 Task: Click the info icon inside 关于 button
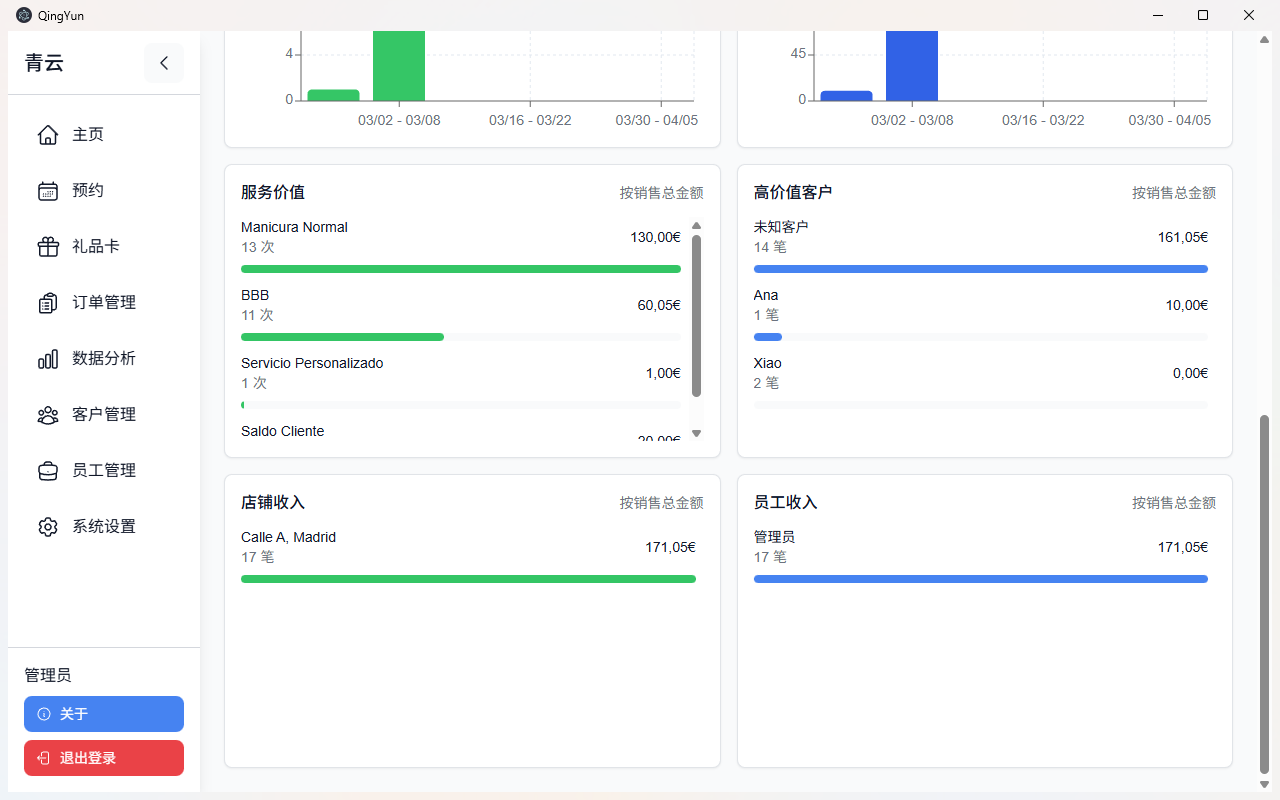pos(44,714)
